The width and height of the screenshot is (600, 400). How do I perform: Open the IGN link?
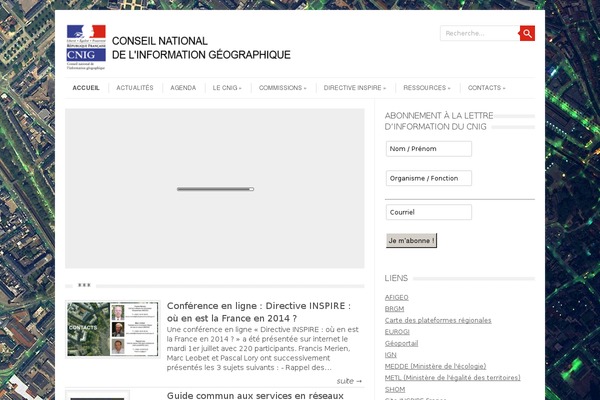(390, 355)
